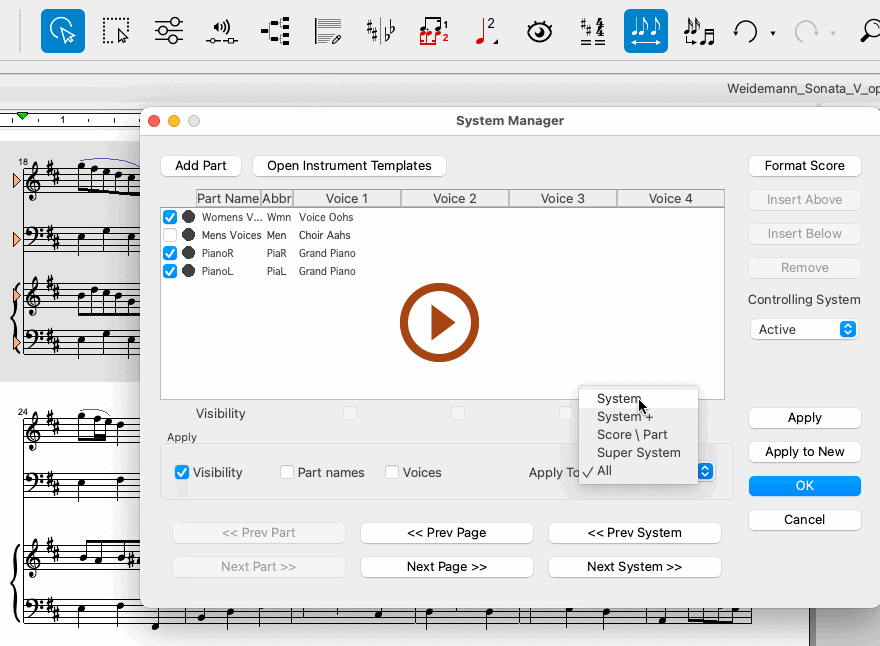Toggle the Visibility checkbox in Apply section
The image size is (880, 646).
tap(182, 472)
